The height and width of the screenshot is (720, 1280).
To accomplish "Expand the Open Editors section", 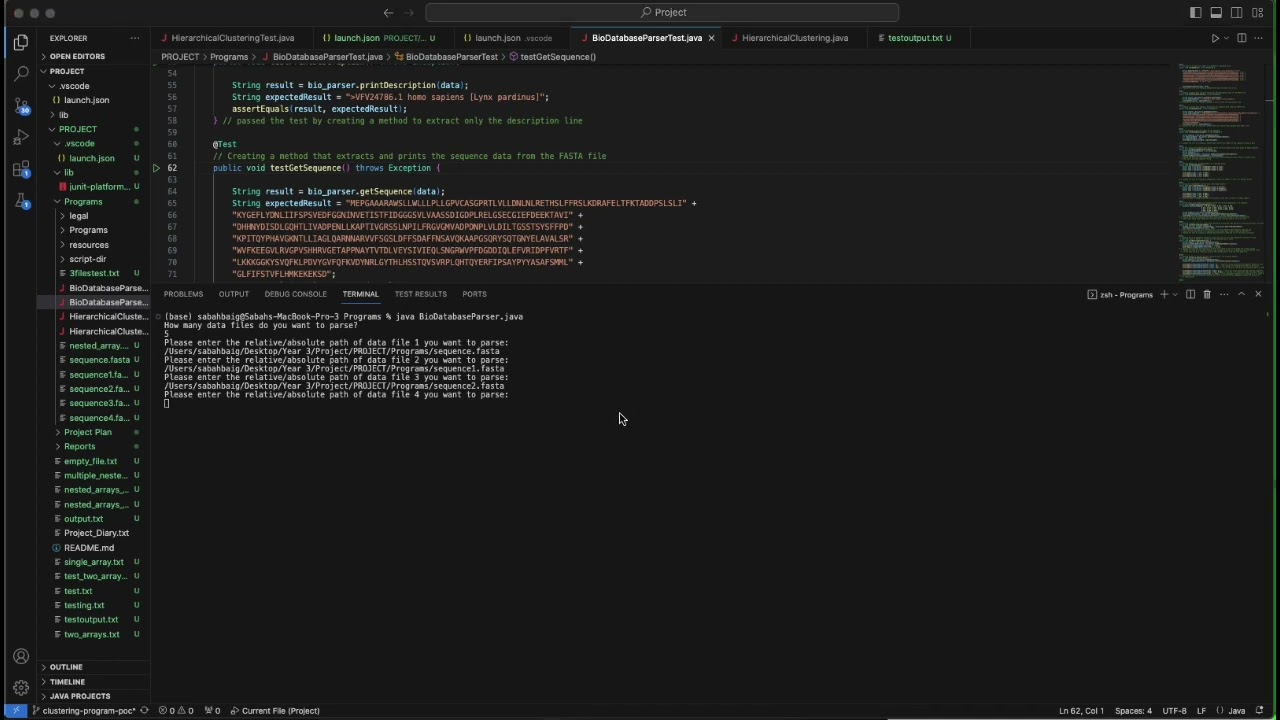I will [x=77, y=56].
